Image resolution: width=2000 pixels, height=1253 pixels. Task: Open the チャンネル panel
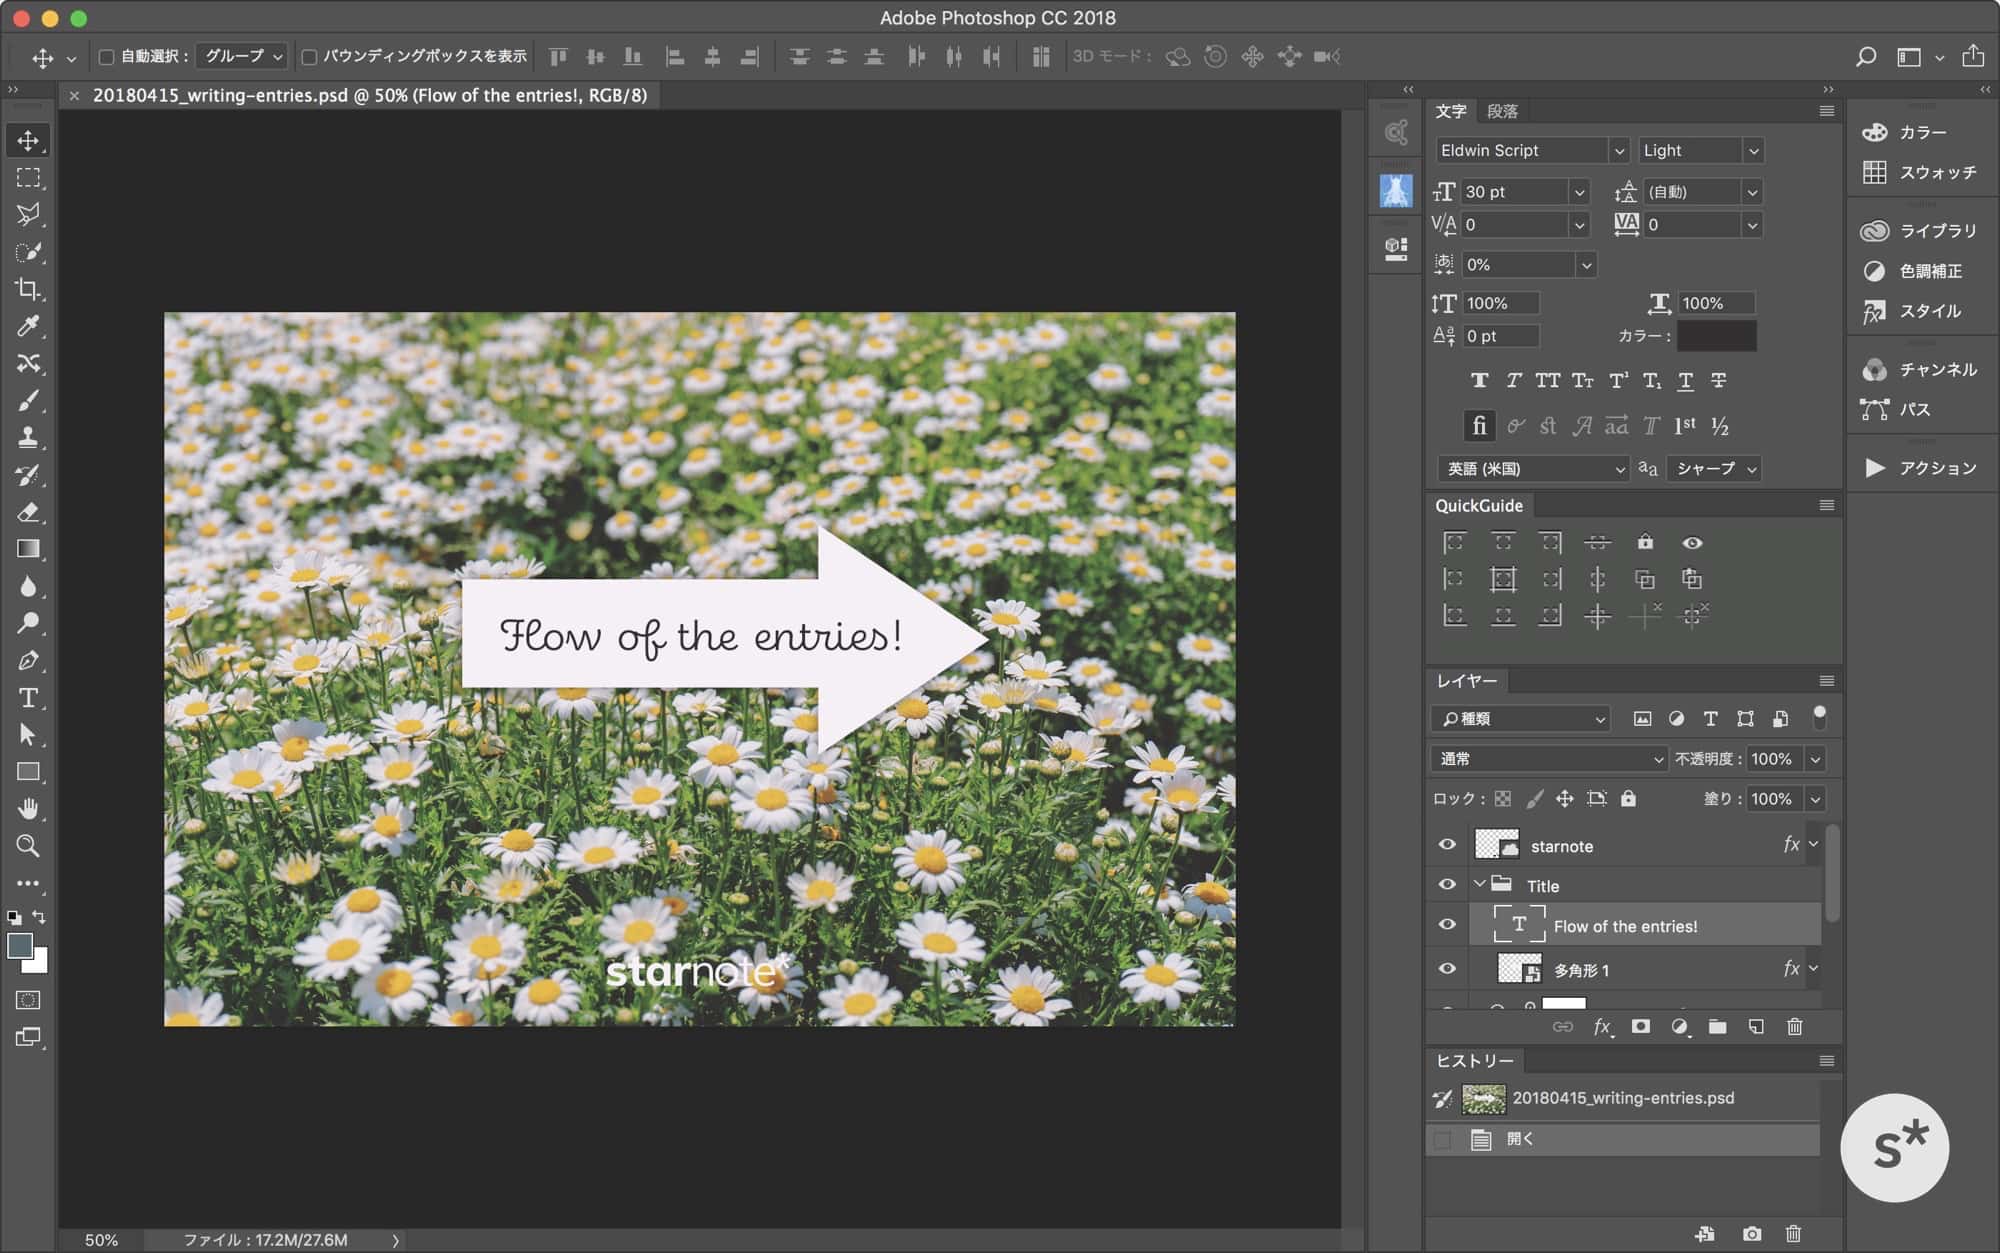click(x=1936, y=370)
